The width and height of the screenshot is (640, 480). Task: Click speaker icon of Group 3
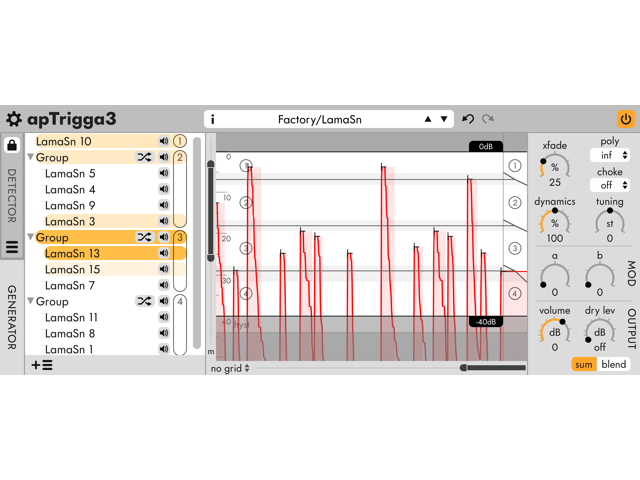click(x=164, y=237)
